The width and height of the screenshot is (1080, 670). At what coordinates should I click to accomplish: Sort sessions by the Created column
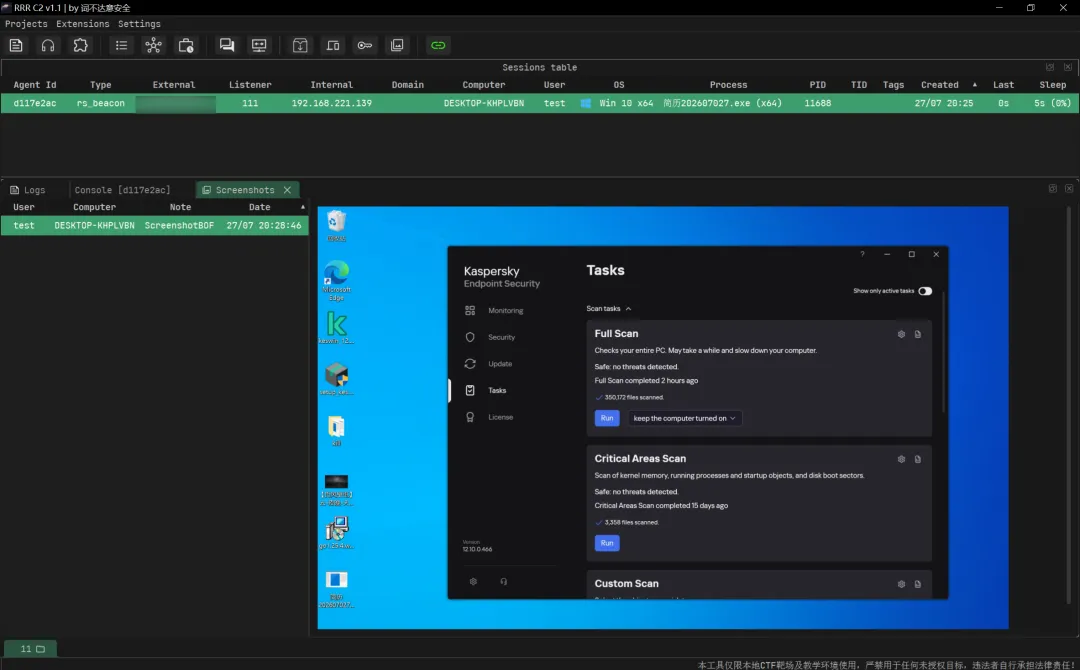(x=939, y=85)
